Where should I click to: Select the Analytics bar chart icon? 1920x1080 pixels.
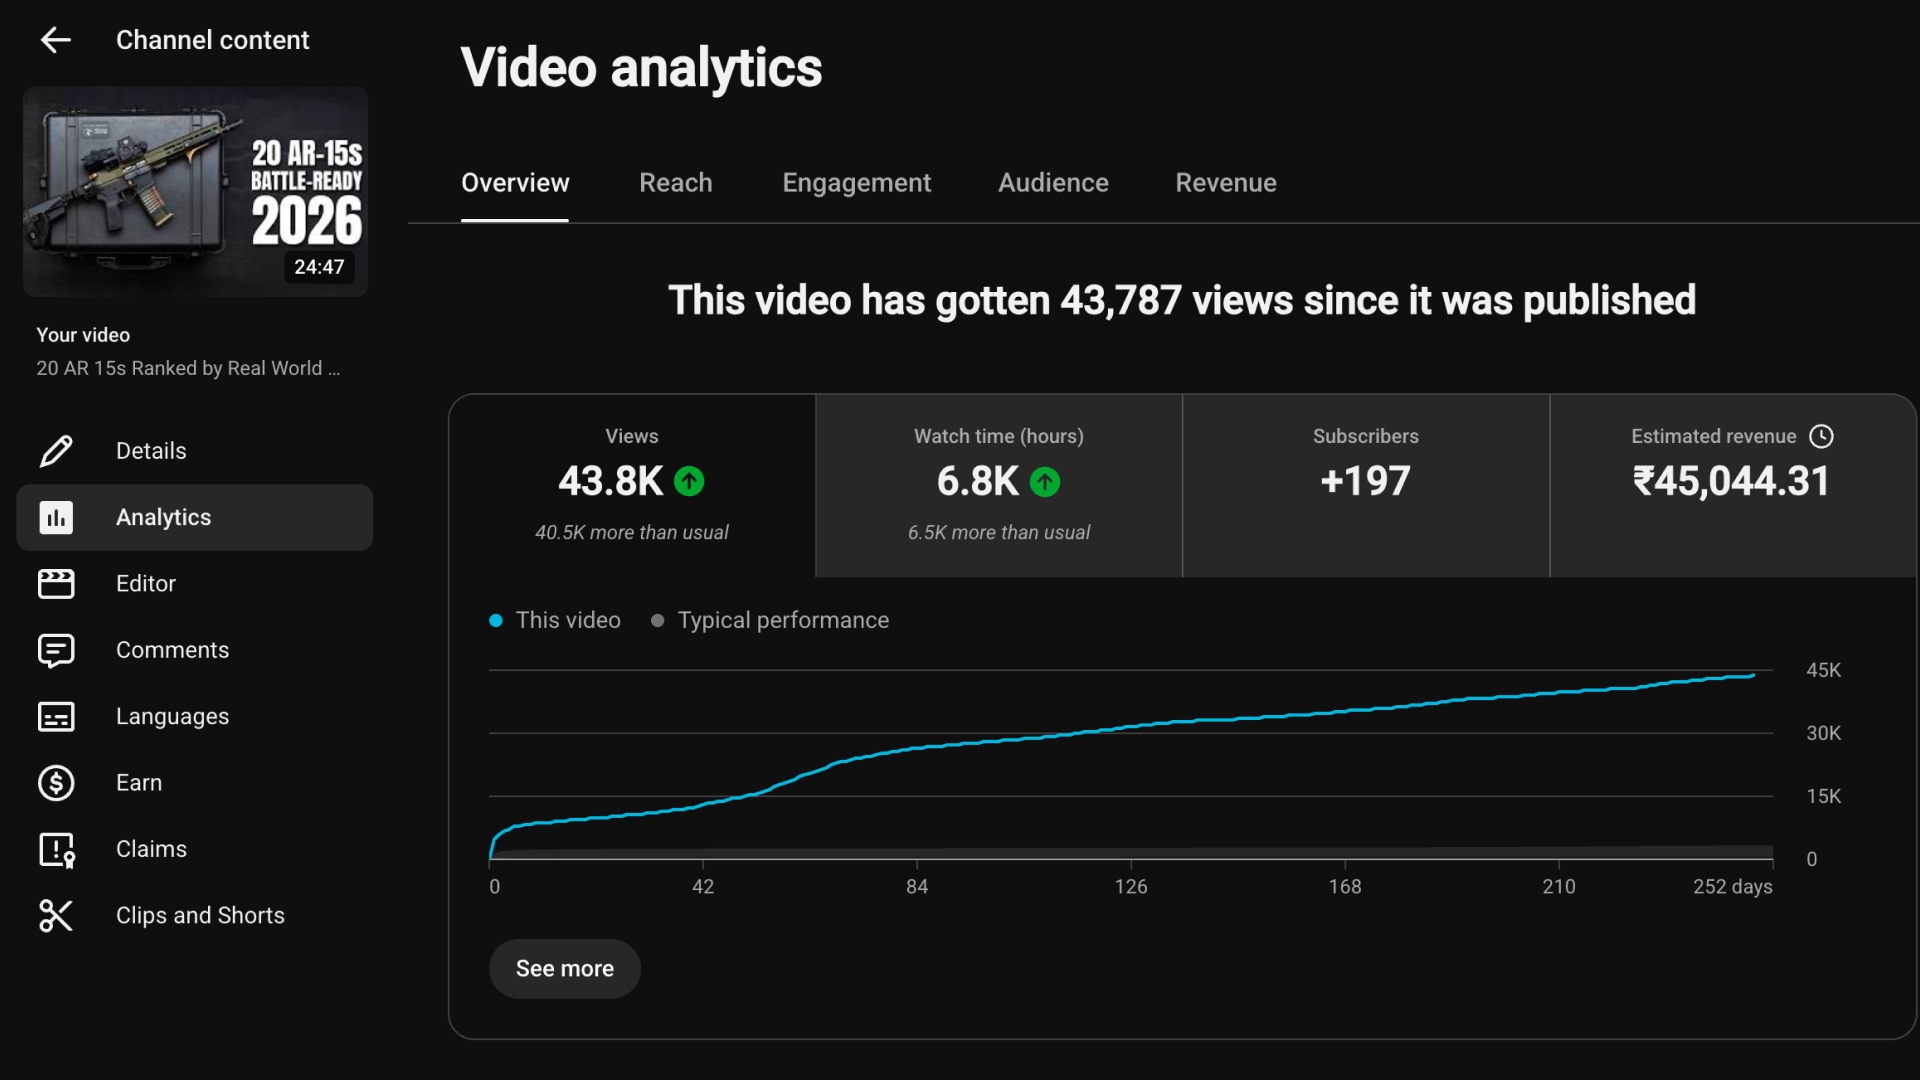(56, 517)
